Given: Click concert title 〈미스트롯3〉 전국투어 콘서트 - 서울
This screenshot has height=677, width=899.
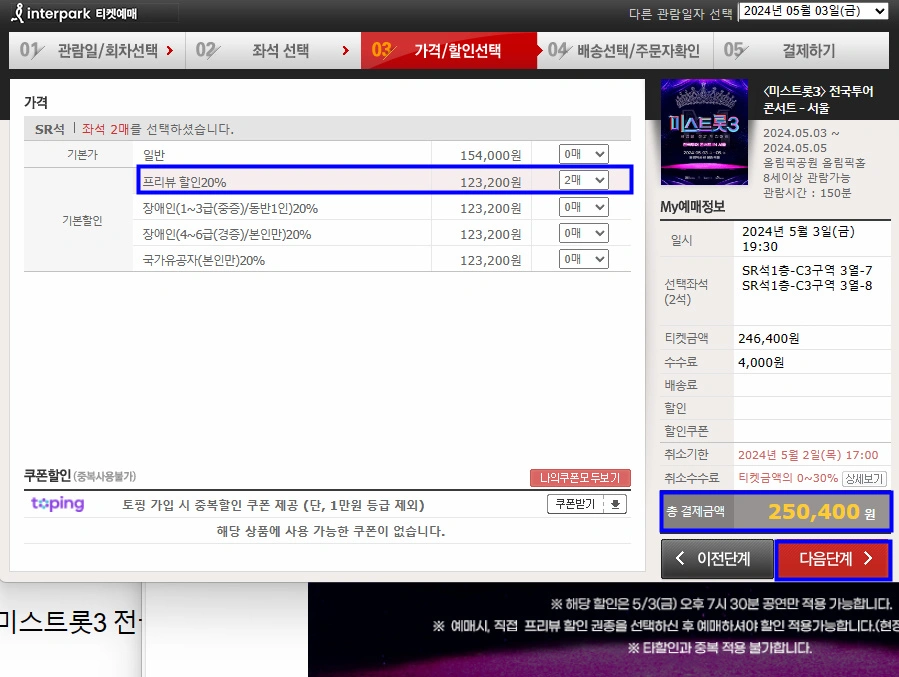Looking at the screenshot, I should click(818, 99).
